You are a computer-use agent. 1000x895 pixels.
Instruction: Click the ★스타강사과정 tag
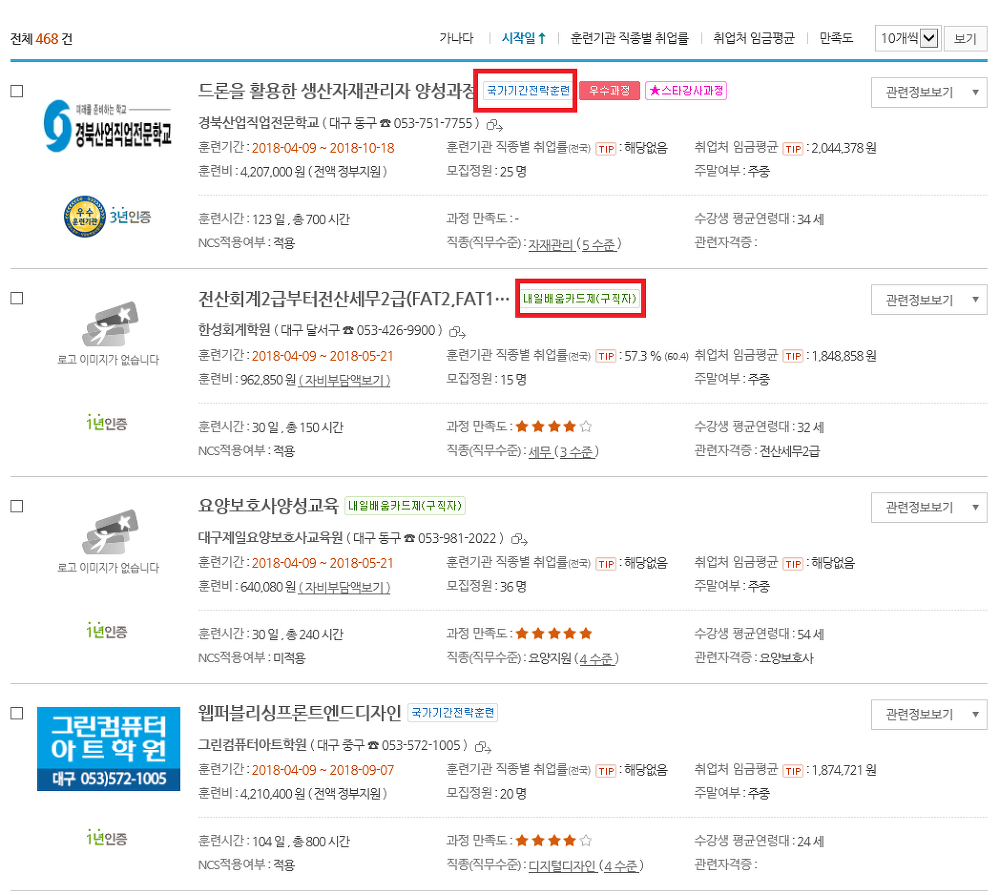pos(686,91)
